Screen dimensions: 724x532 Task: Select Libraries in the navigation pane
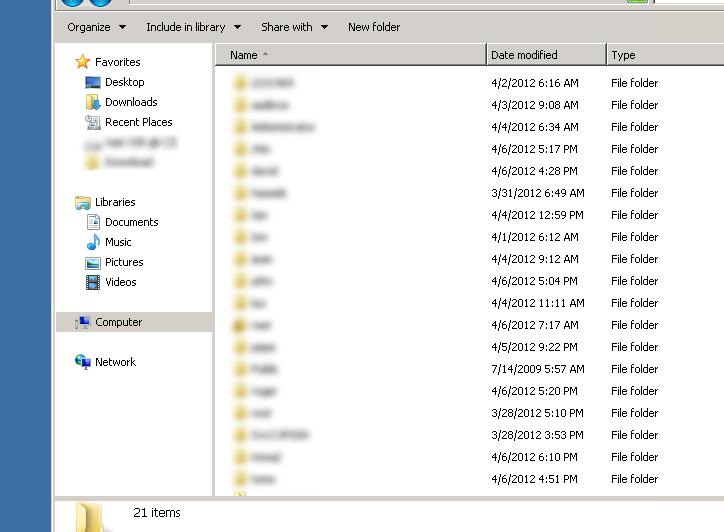click(115, 202)
